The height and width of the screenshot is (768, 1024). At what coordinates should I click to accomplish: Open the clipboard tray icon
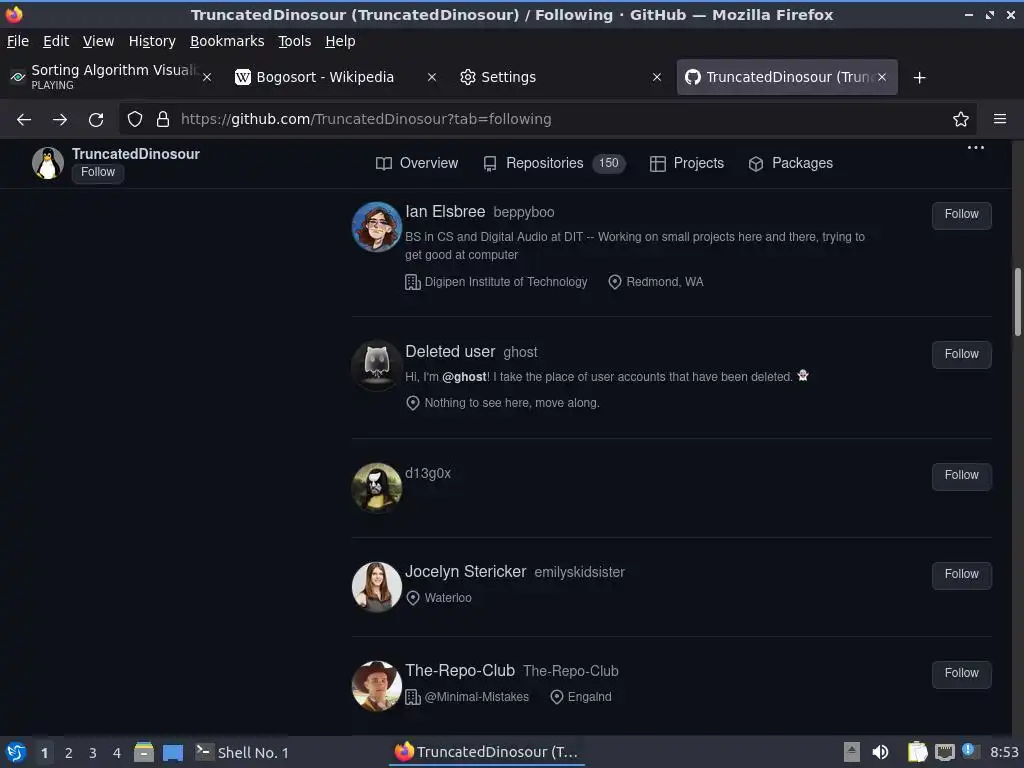point(918,752)
